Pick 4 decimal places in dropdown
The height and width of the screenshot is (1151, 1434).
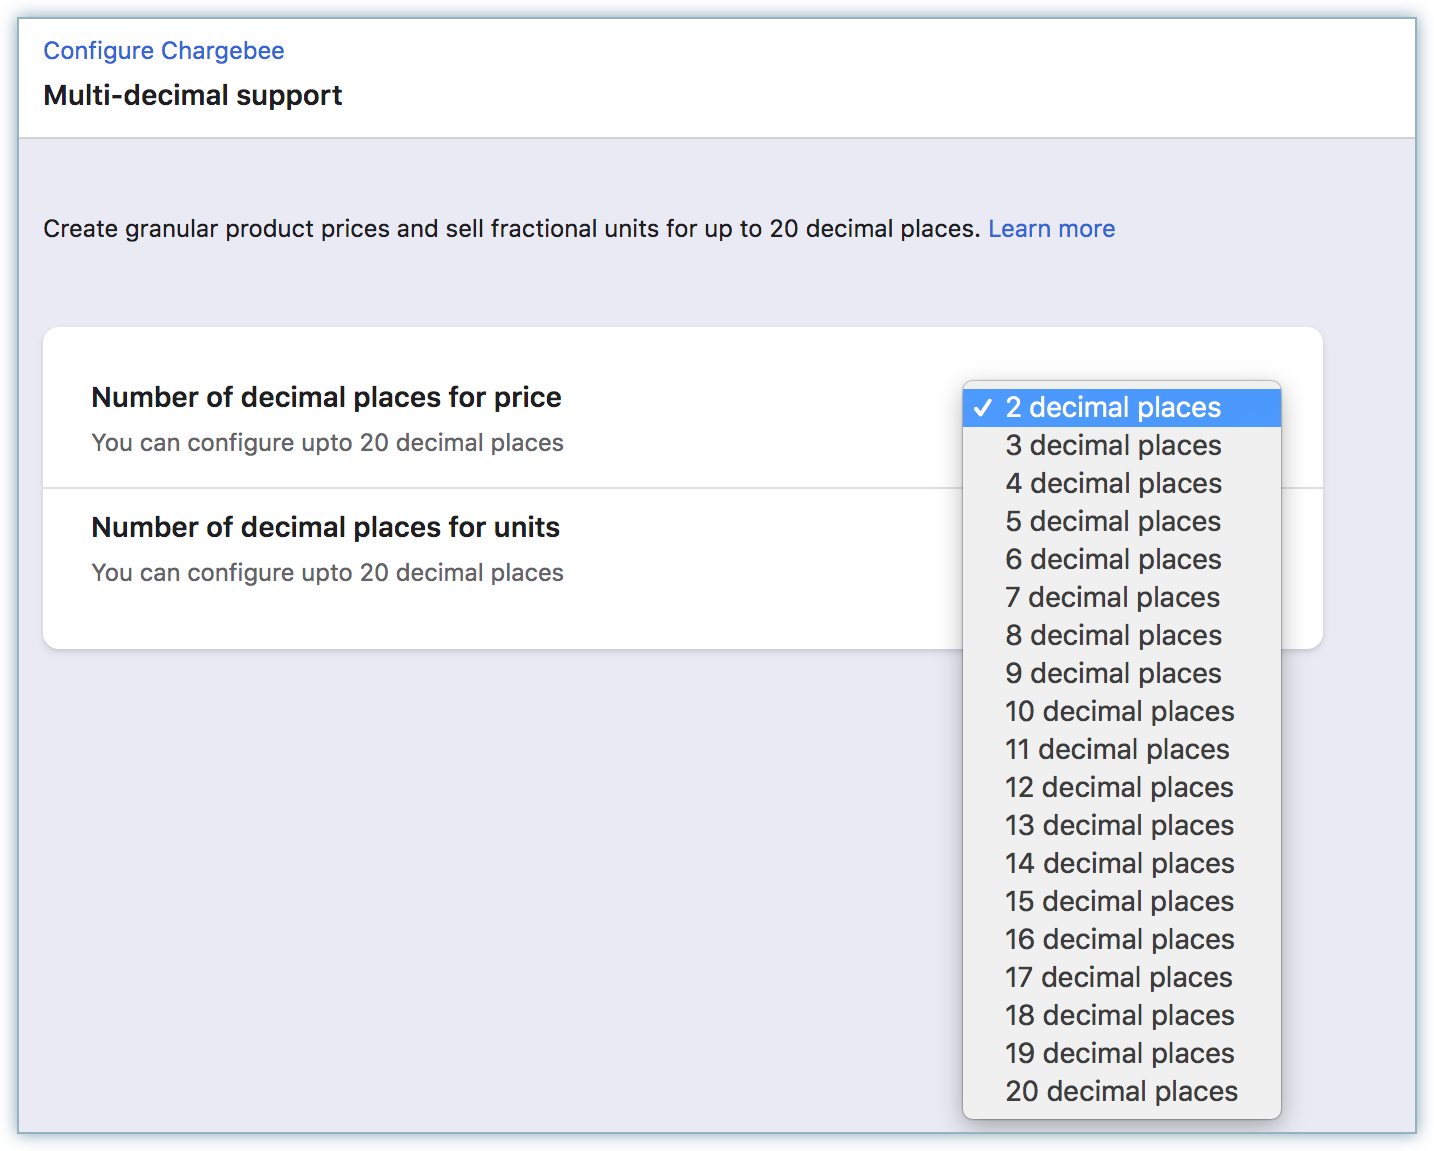coord(1113,484)
